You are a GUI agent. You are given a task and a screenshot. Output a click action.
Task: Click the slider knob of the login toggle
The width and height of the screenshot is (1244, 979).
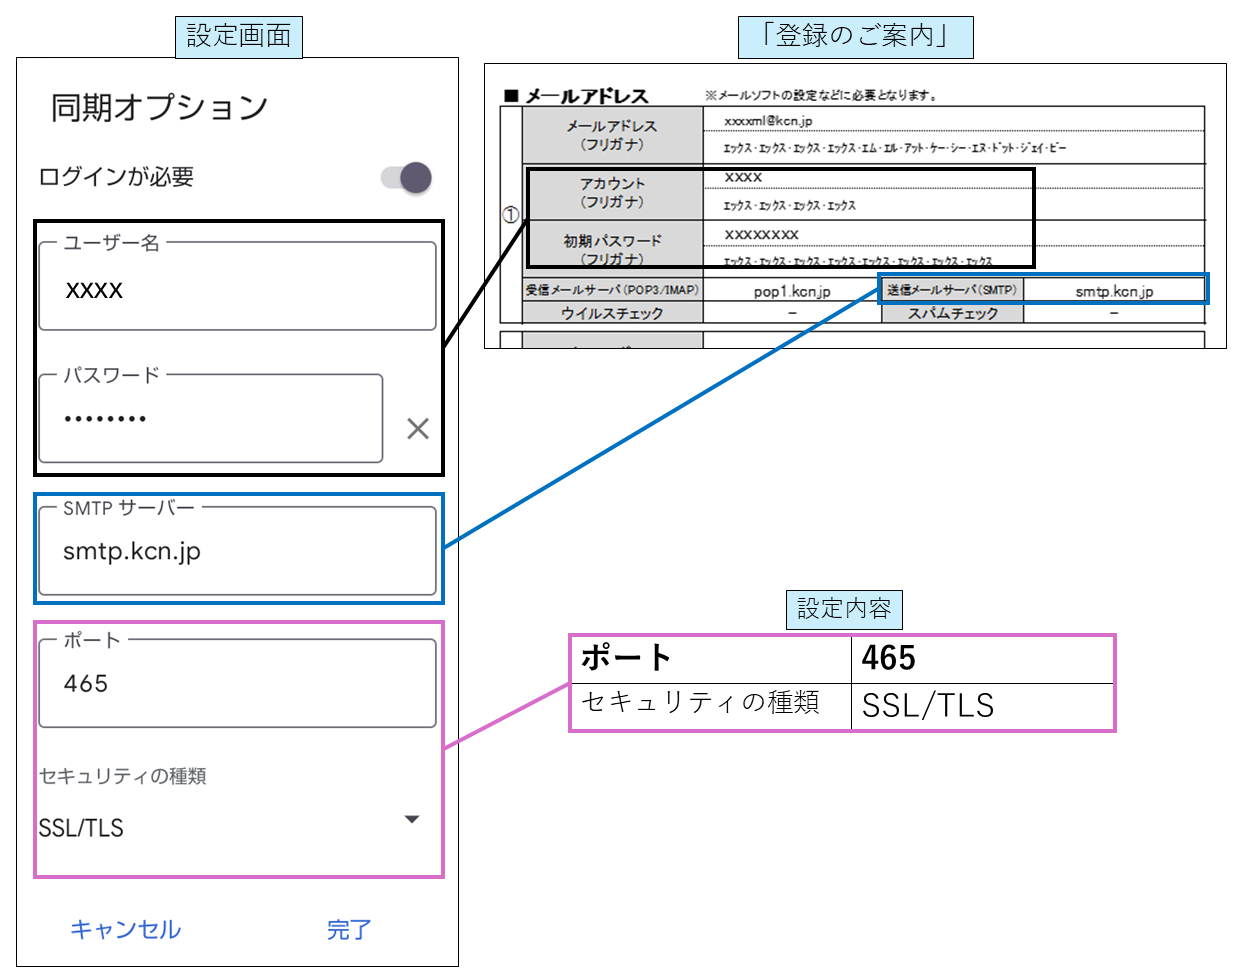click(x=417, y=177)
